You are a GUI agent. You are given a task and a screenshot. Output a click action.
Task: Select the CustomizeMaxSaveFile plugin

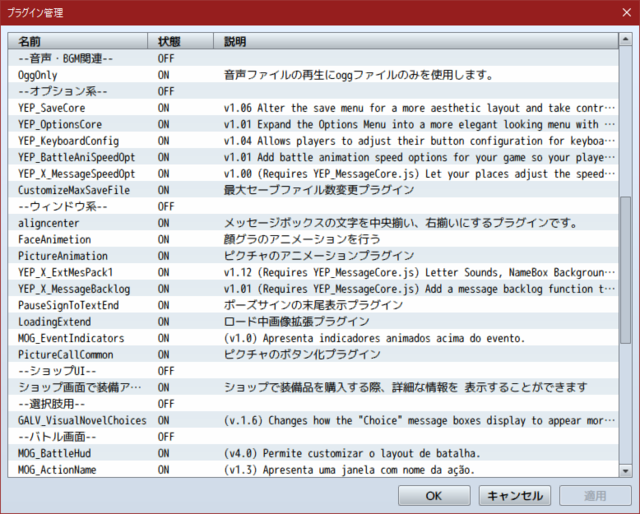[313, 190]
